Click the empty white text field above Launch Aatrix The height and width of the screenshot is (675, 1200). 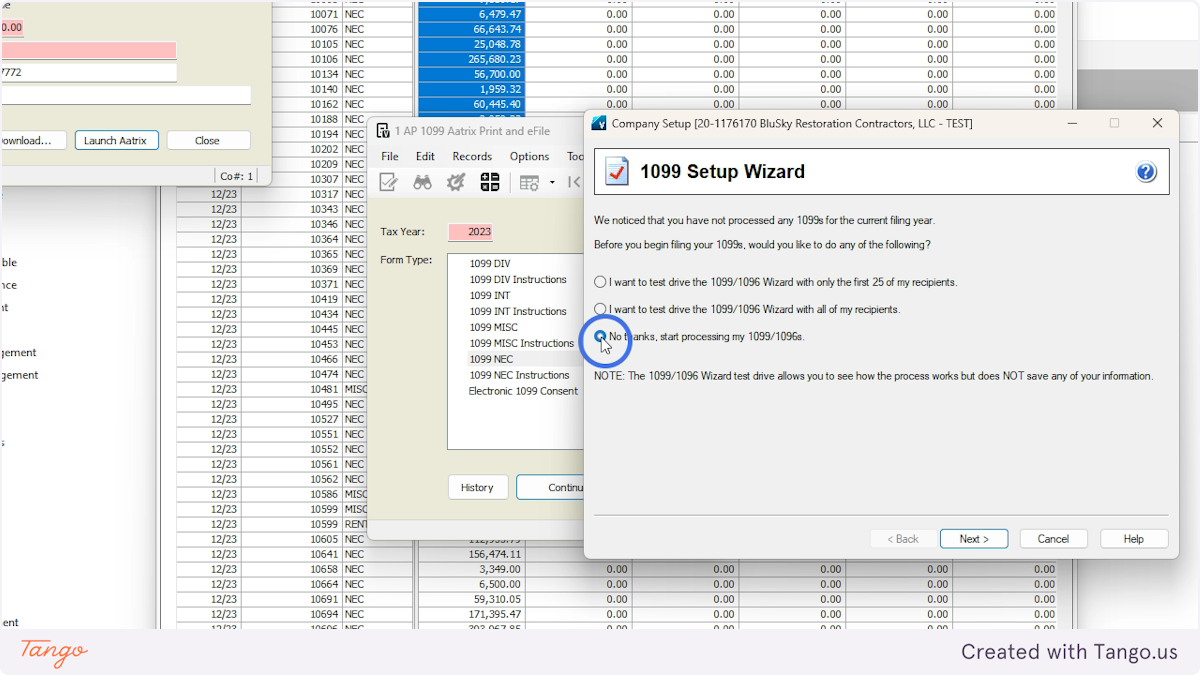point(125,95)
